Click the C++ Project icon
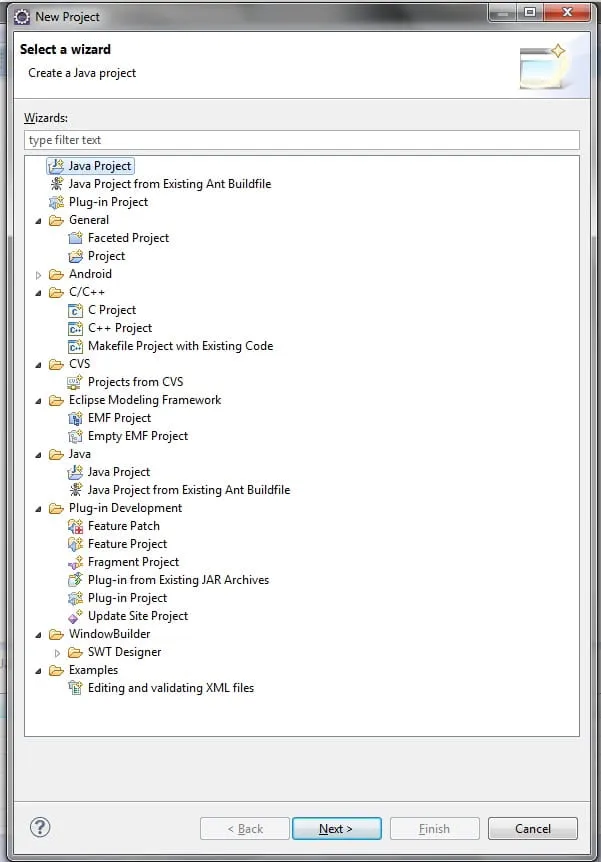 (x=75, y=328)
